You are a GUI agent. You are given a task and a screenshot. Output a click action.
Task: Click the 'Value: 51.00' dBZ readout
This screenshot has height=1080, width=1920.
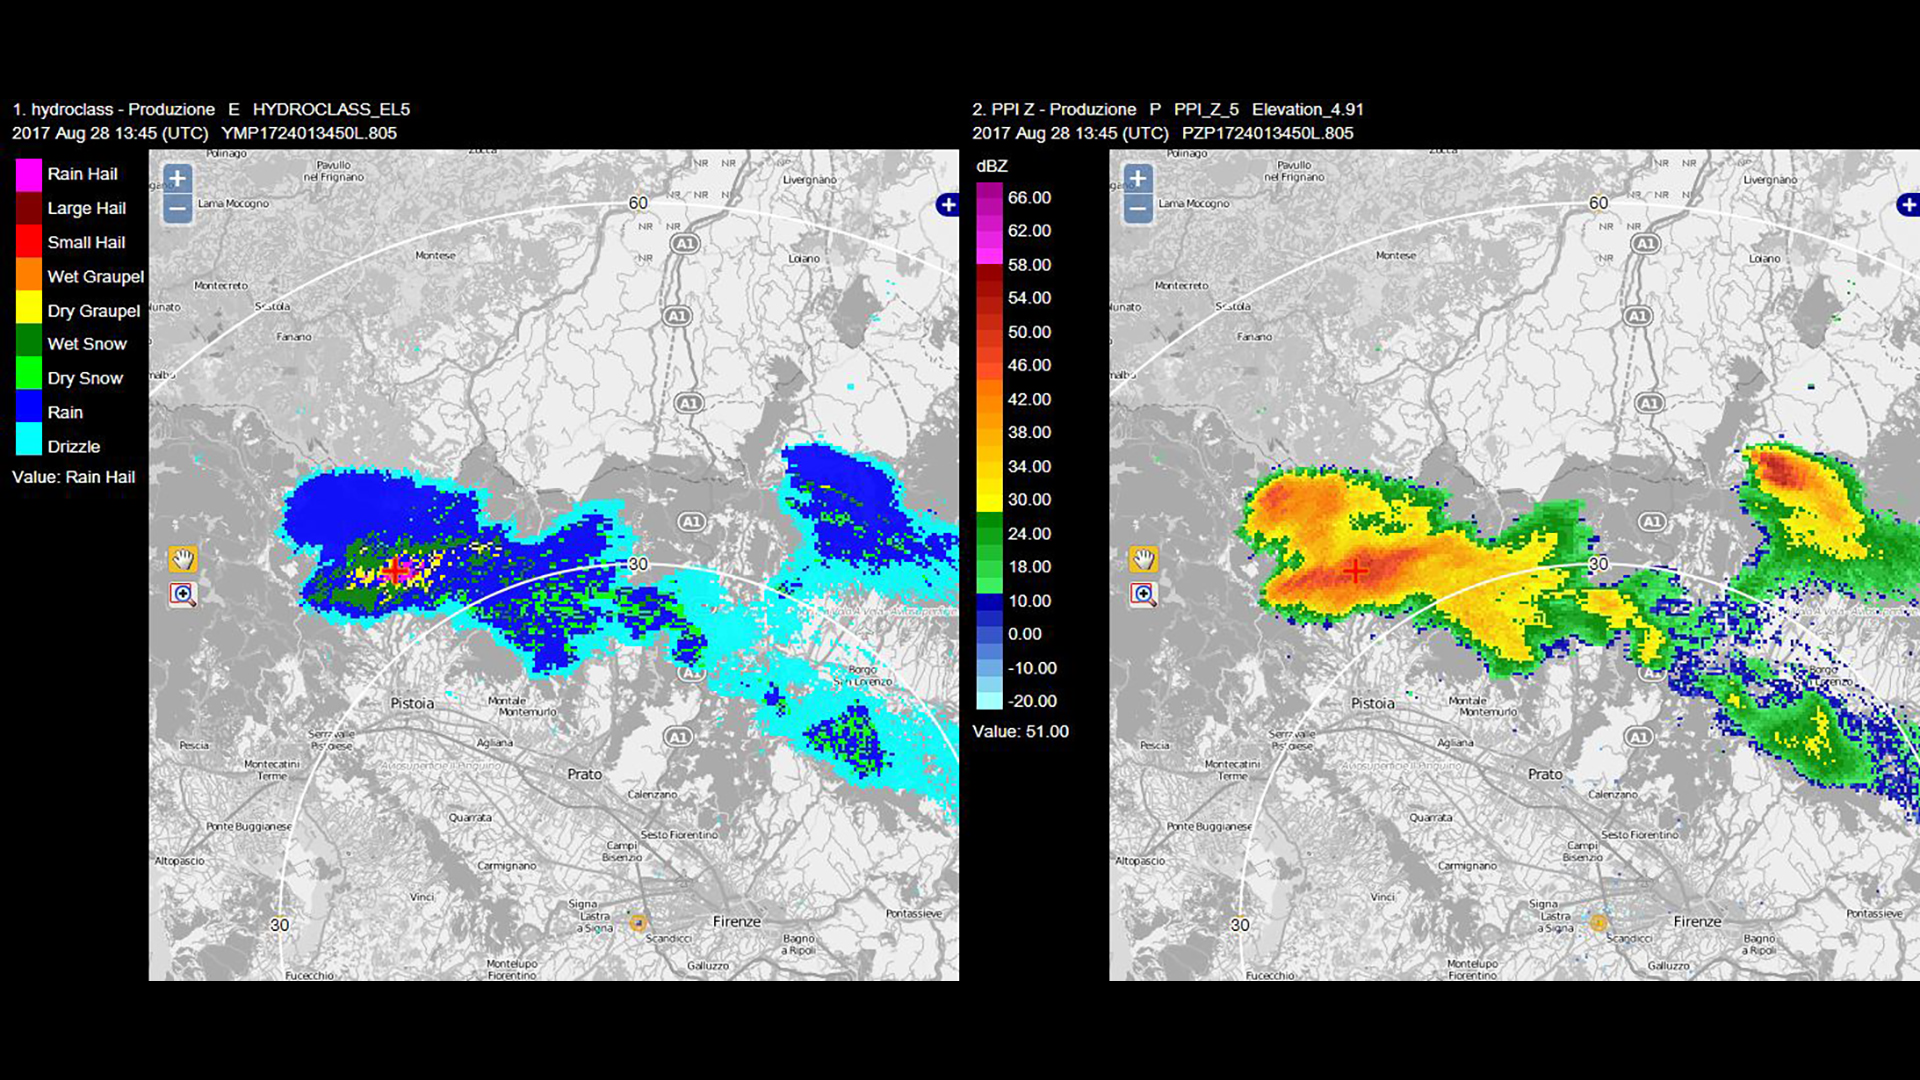point(1021,731)
